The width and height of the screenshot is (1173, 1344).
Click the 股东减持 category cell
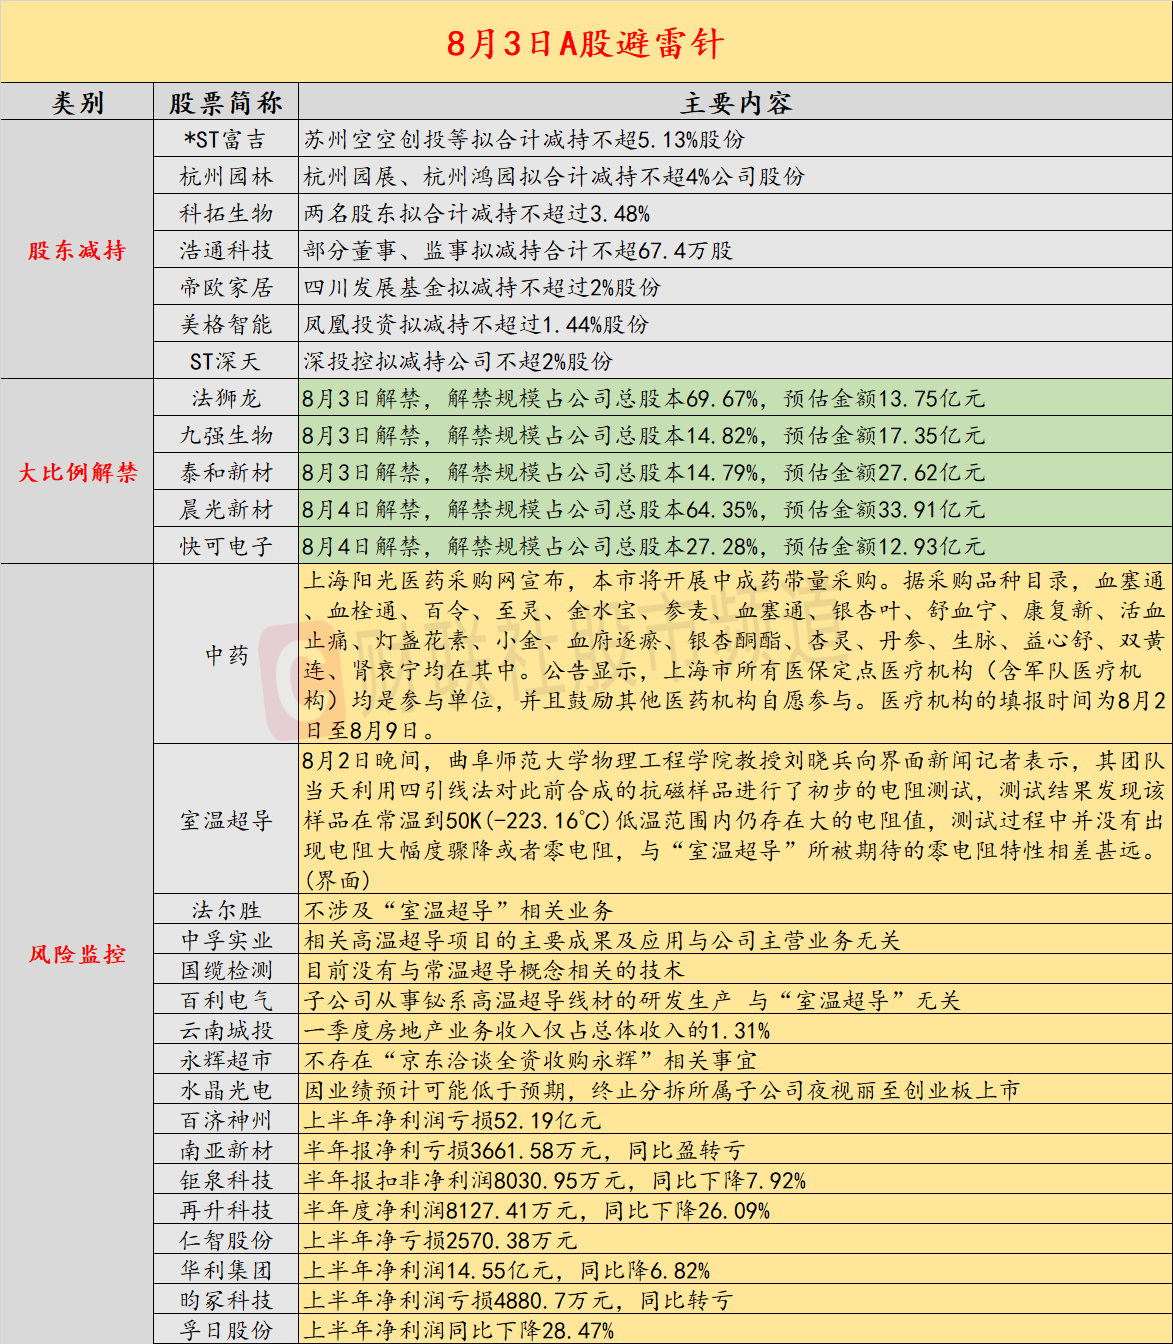point(77,250)
